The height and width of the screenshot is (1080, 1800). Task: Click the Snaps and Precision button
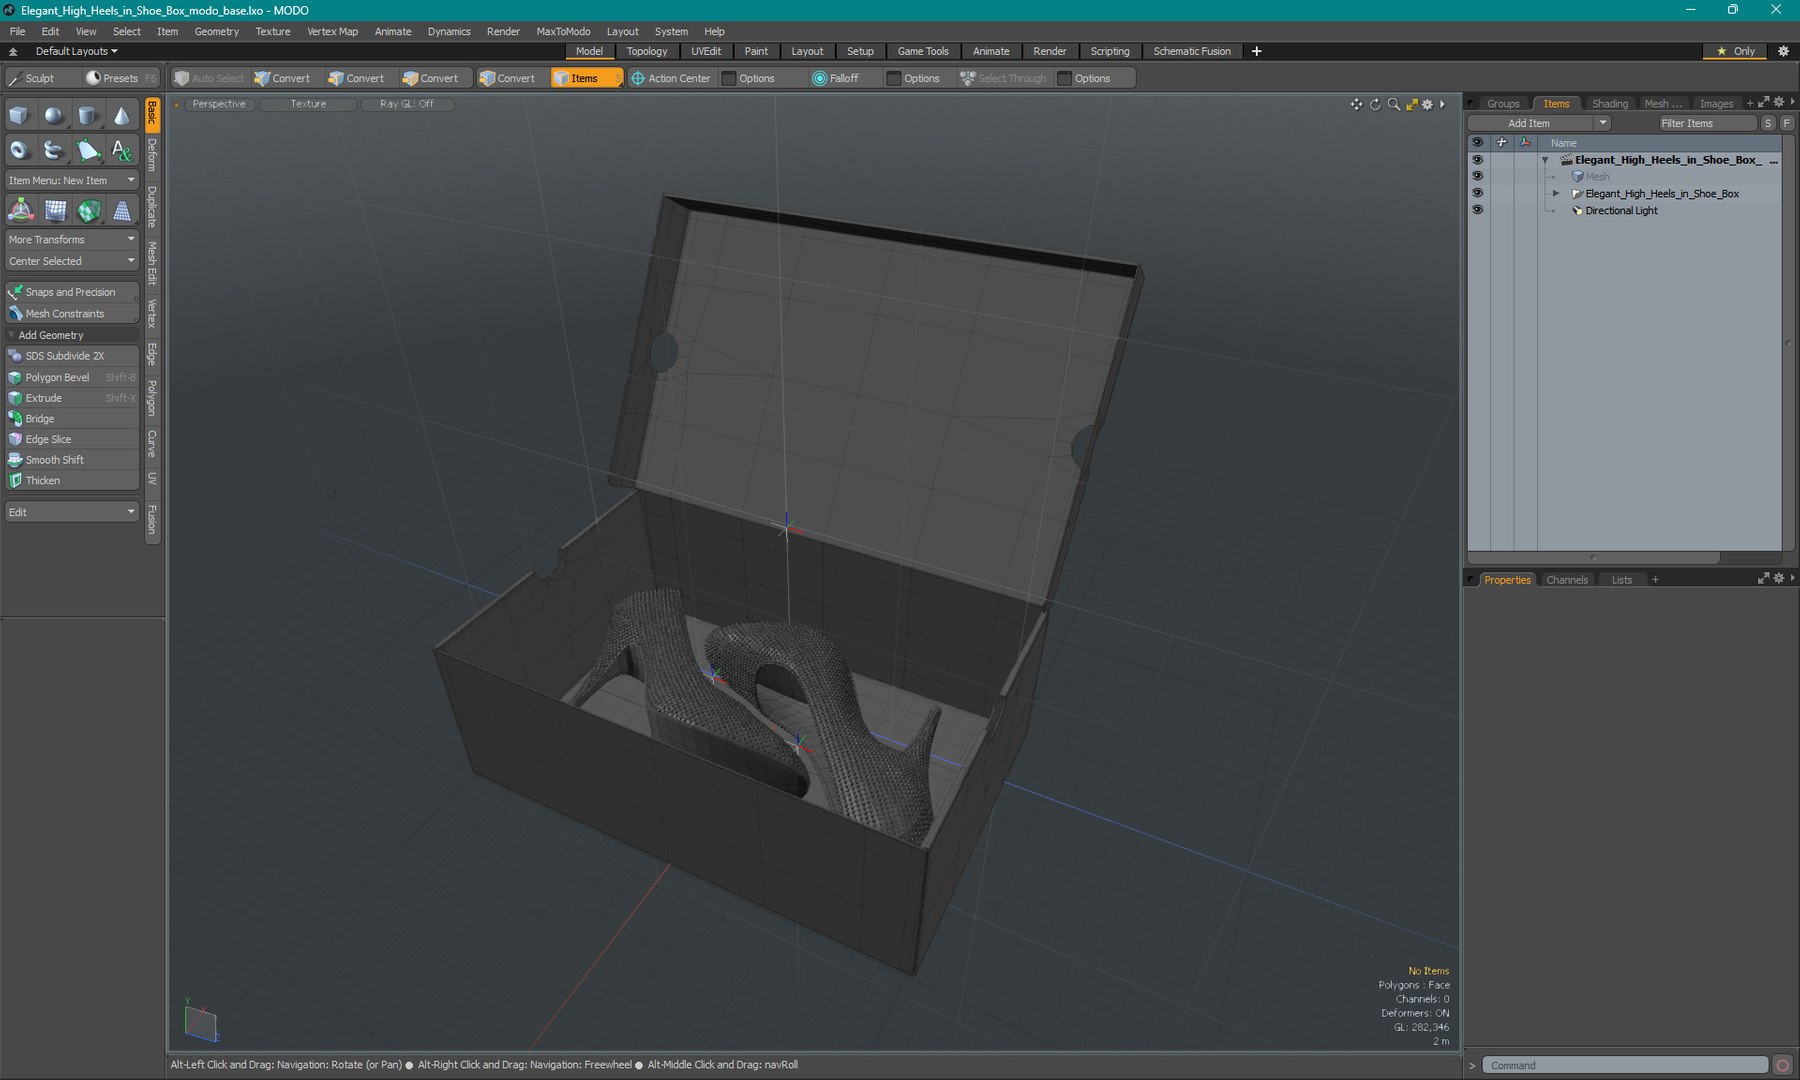[72, 292]
